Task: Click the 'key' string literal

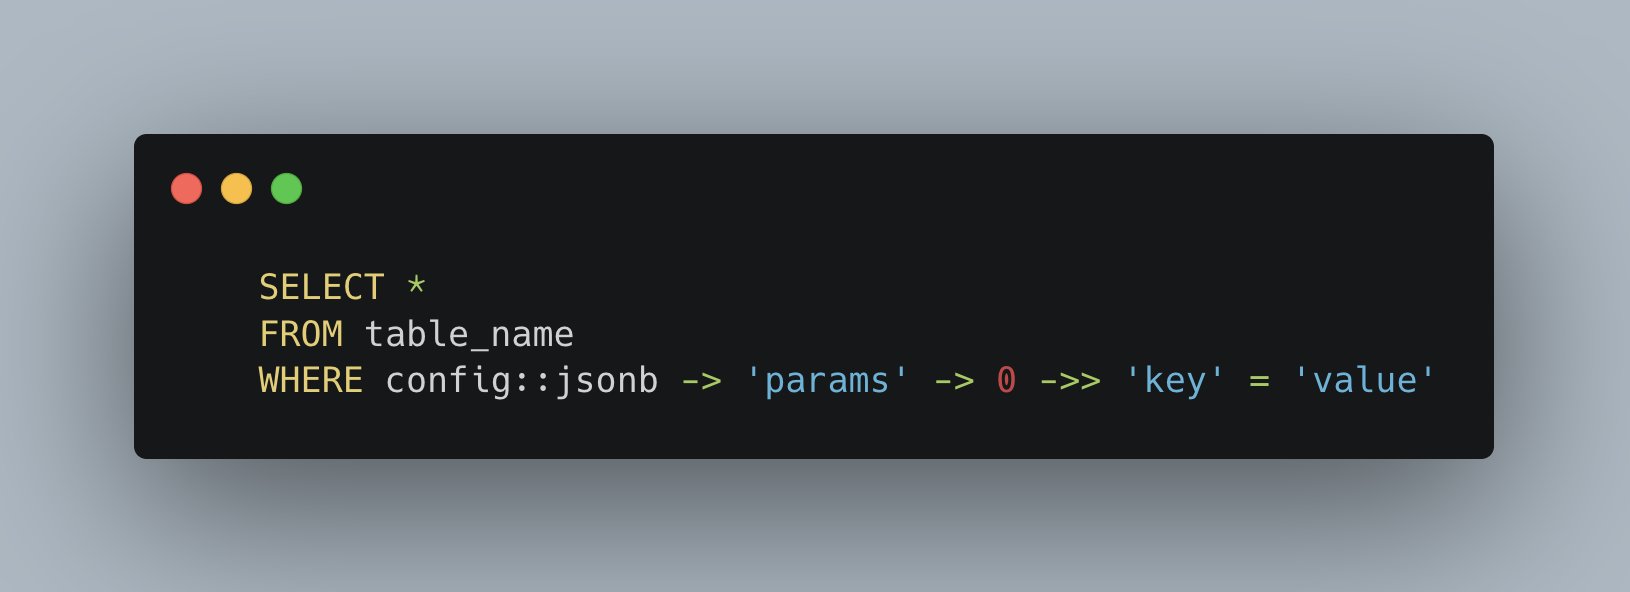Action: [1174, 380]
